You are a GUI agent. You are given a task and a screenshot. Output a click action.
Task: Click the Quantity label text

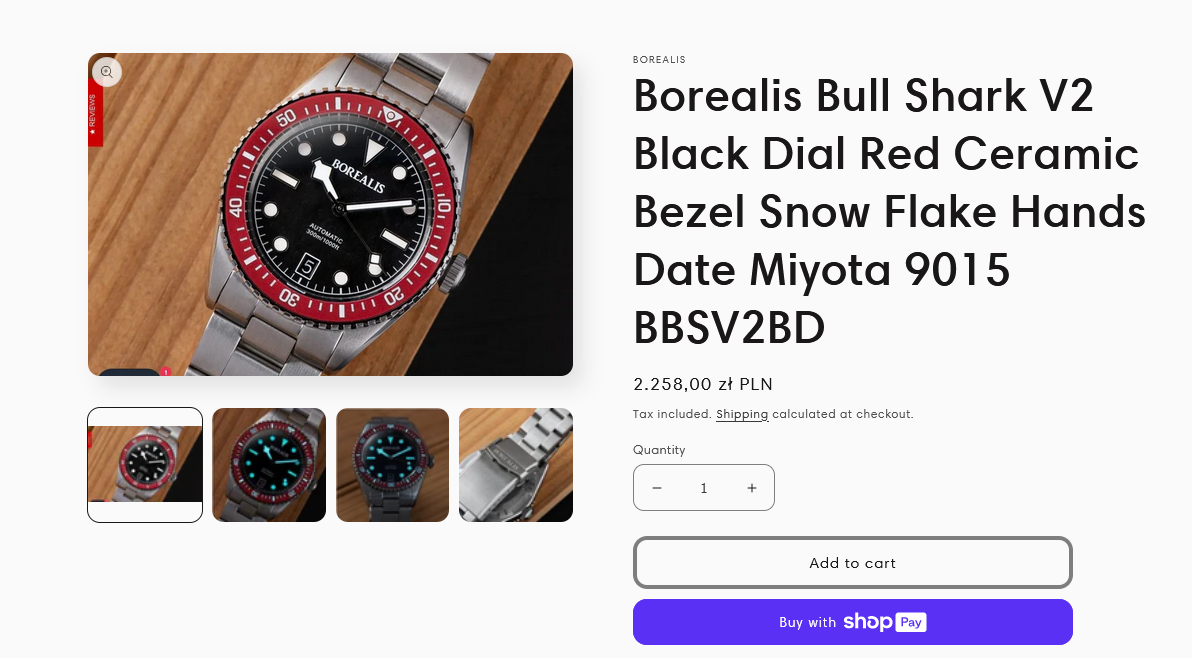[x=659, y=450]
